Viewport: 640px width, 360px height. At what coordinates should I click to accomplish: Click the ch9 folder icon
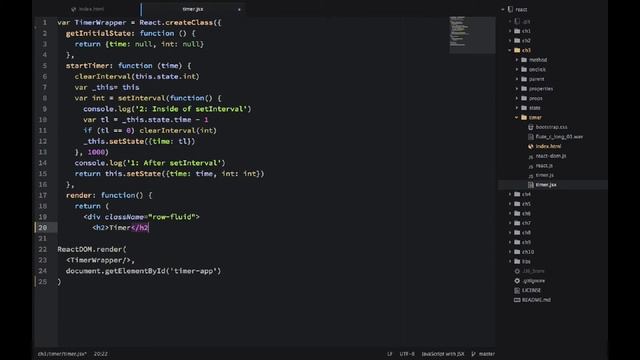click(517, 242)
